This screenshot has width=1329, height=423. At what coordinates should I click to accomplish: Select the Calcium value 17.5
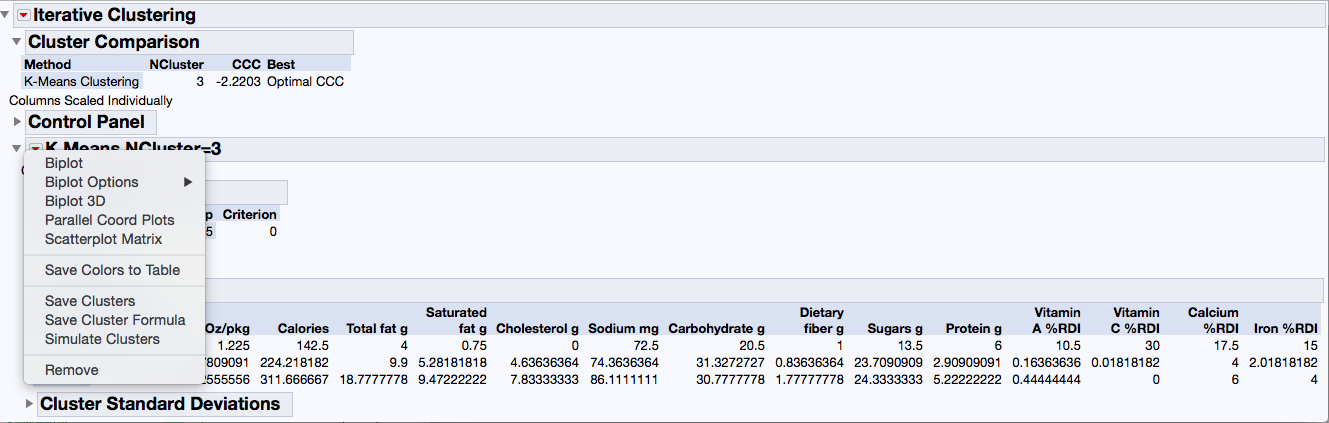[x=1225, y=345]
